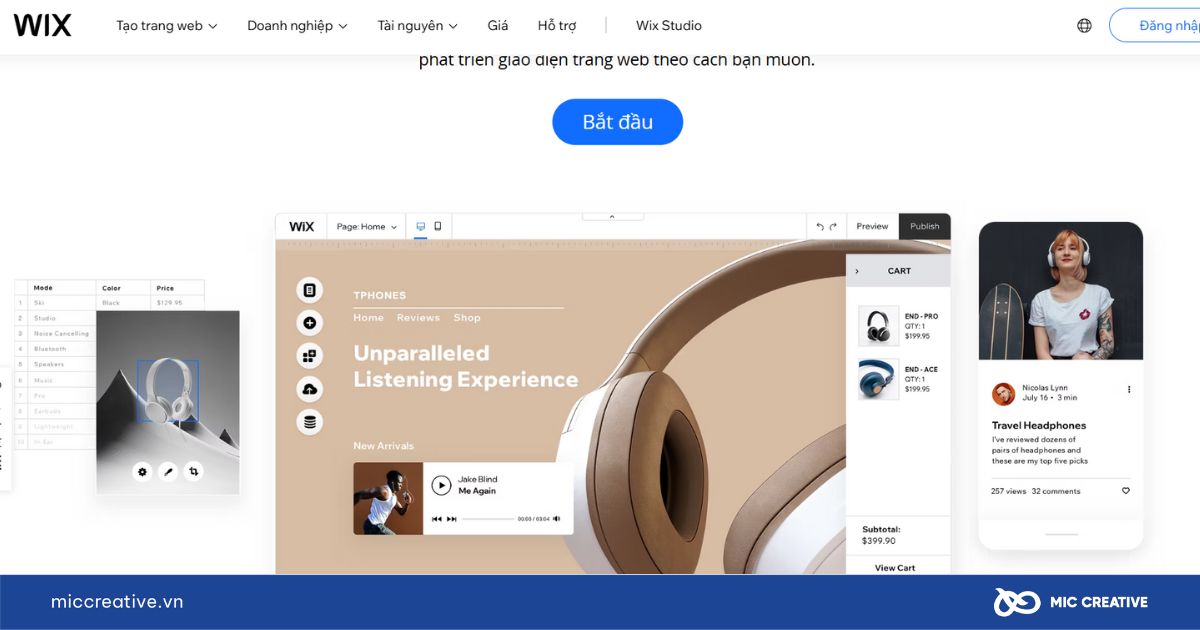Image resolution: width=1200 pixels, height=630 pixels.
Task: Click the settings gear on image card
Action: click(x=142, y=471)
